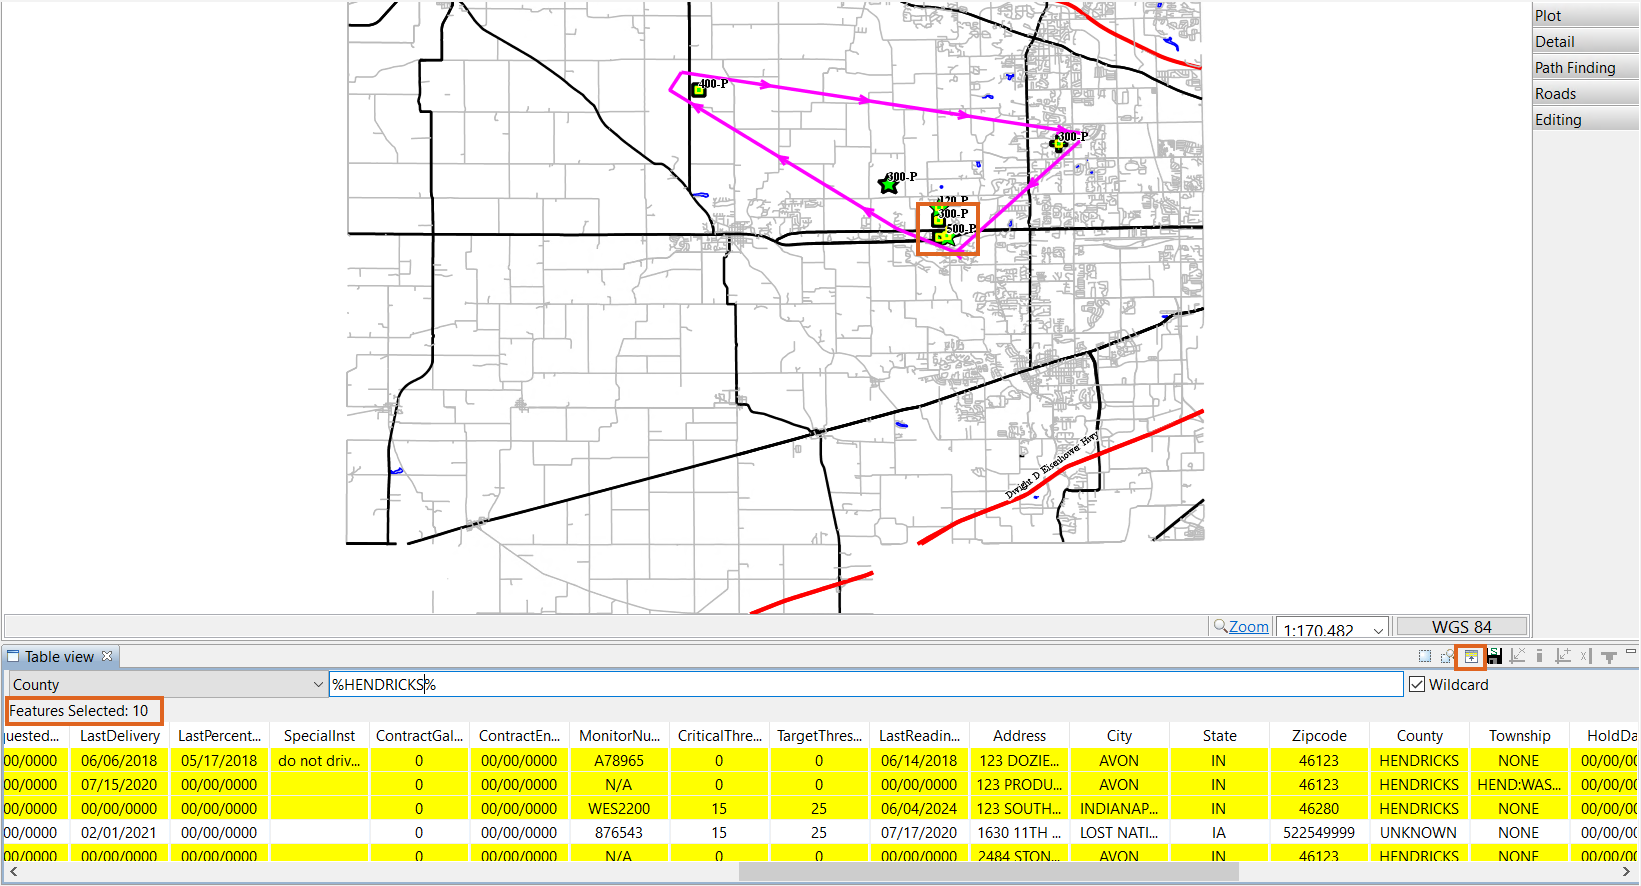Click the promote selected rows icon
This screenshot has width=1641, height=886.
1471,656
